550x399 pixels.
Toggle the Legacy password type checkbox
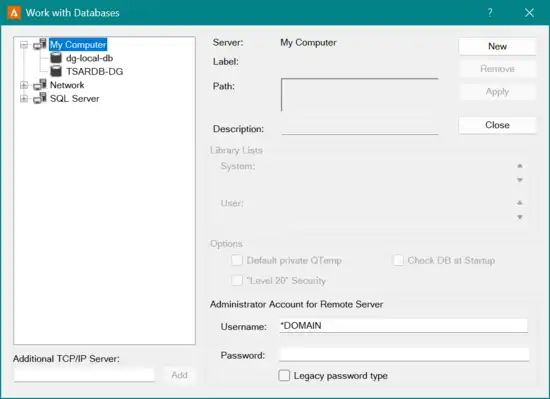click(x=284, y=376)
